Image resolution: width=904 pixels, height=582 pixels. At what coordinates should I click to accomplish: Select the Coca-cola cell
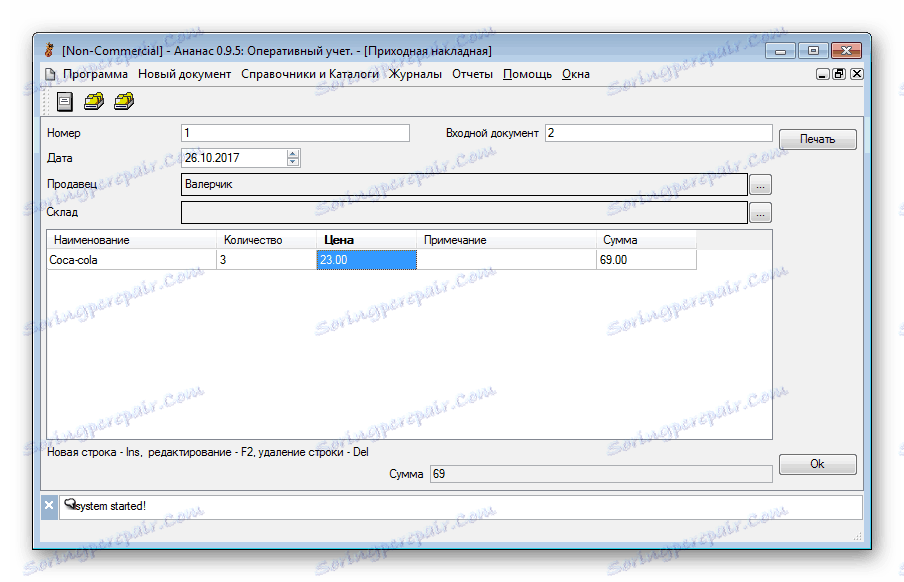point(131,260)
